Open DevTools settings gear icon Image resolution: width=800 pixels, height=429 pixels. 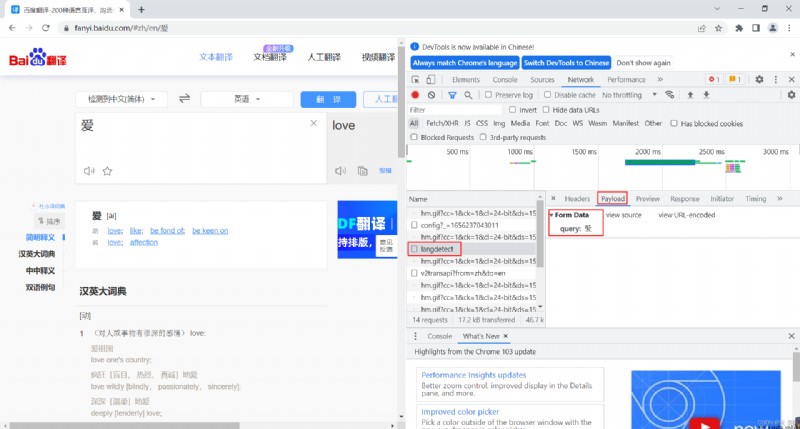pyautogui.click(x=759, y=80)
